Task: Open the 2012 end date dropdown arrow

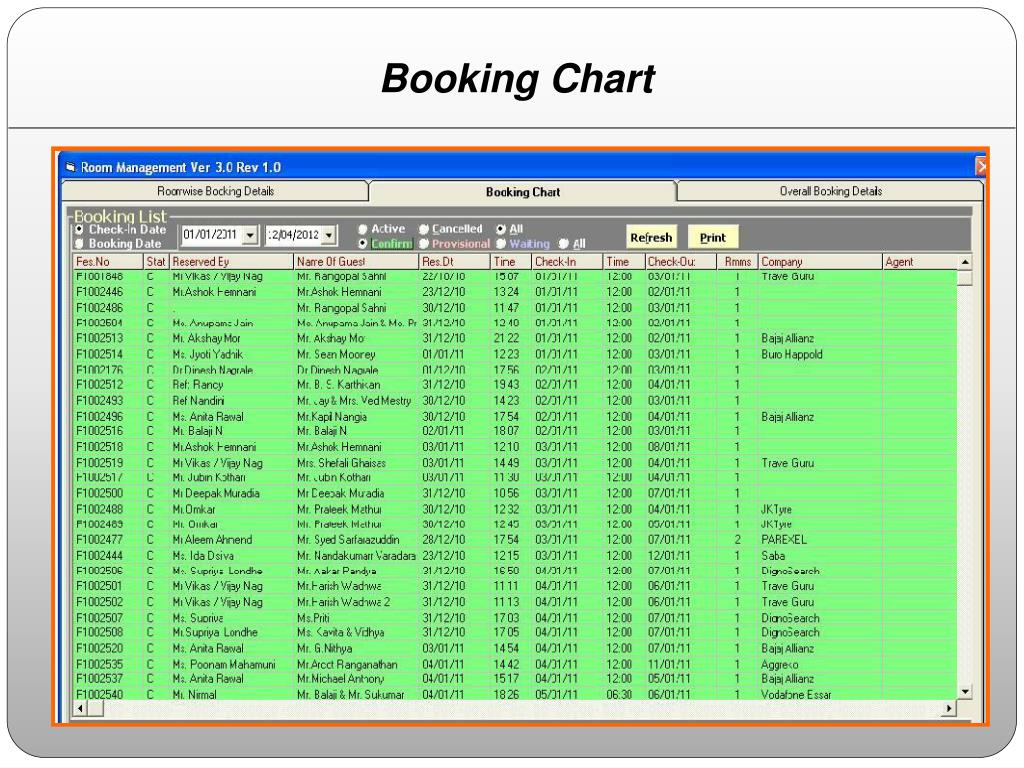Action: pos(328,235)
